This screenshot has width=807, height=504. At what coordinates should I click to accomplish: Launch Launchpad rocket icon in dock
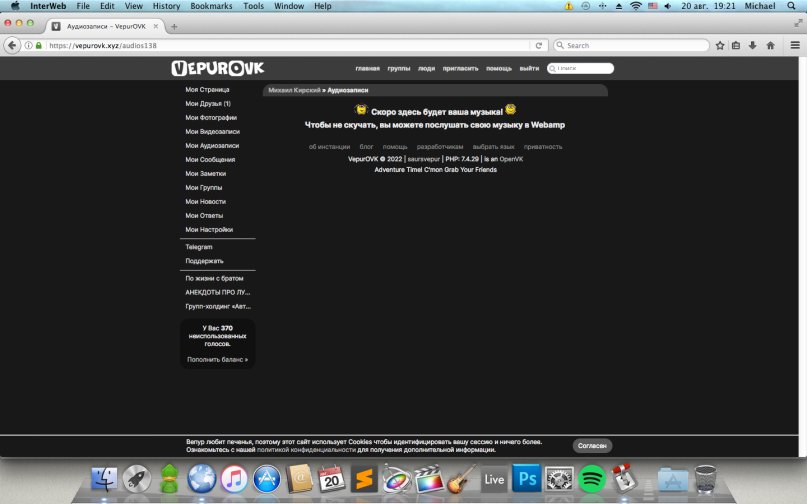coord(136,479)
